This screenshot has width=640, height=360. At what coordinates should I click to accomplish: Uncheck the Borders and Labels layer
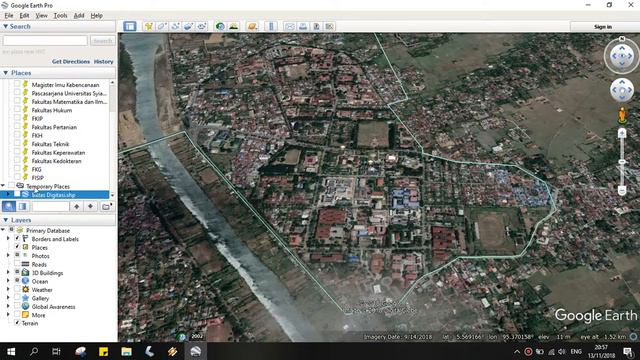pos(17,239)
